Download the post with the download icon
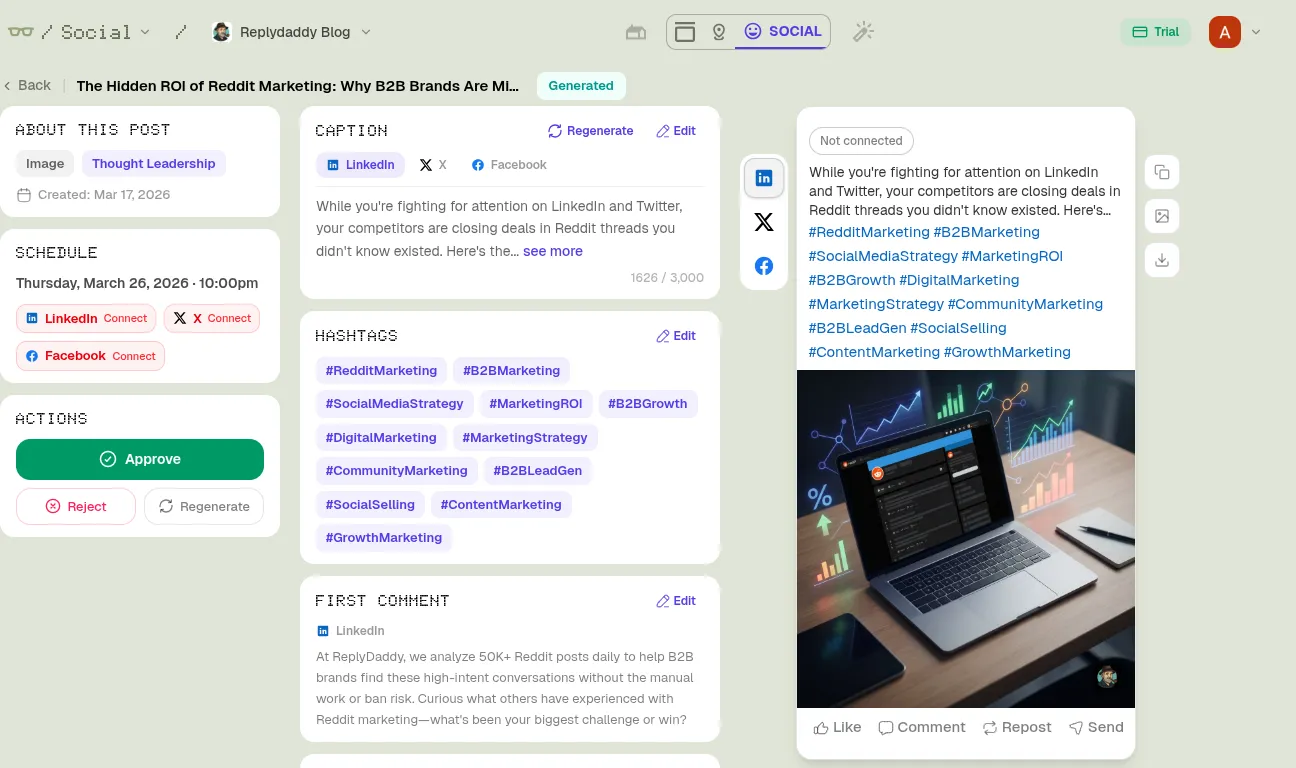The image size is (1296, 768). pyautogui.click(x=1162, y=260)
